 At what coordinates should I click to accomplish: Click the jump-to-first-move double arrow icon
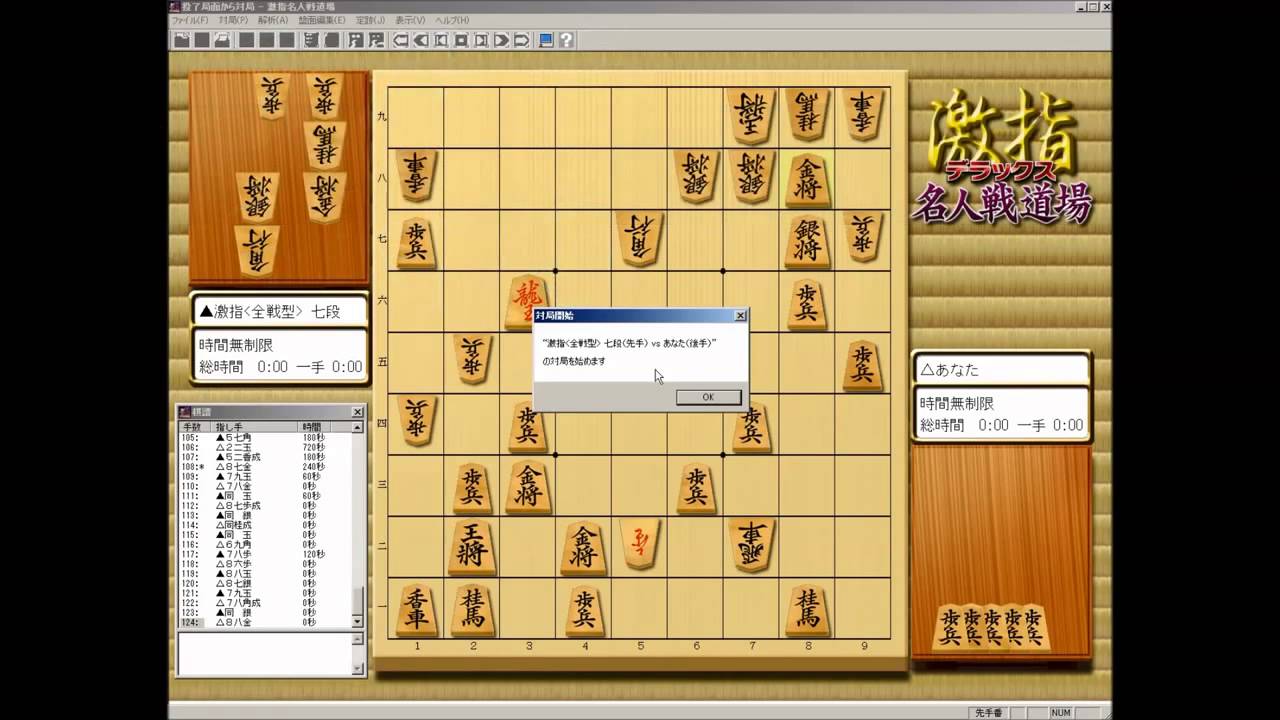[400, 40]
